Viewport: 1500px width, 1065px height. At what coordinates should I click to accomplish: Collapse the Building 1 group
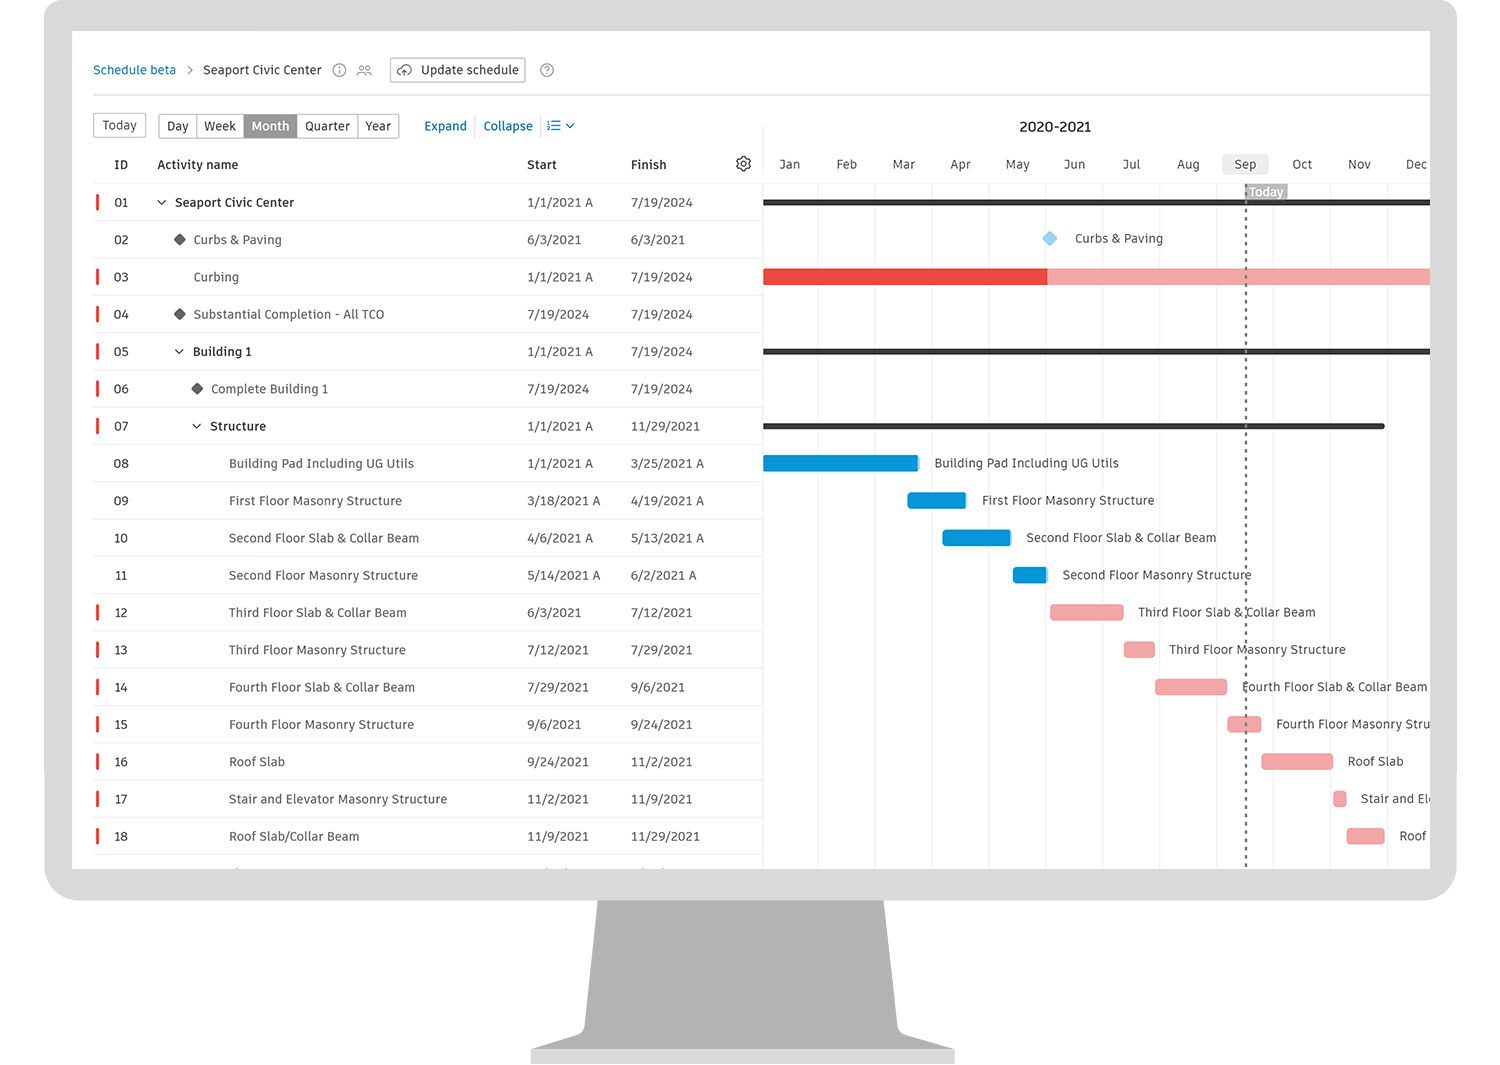(178, 351)
